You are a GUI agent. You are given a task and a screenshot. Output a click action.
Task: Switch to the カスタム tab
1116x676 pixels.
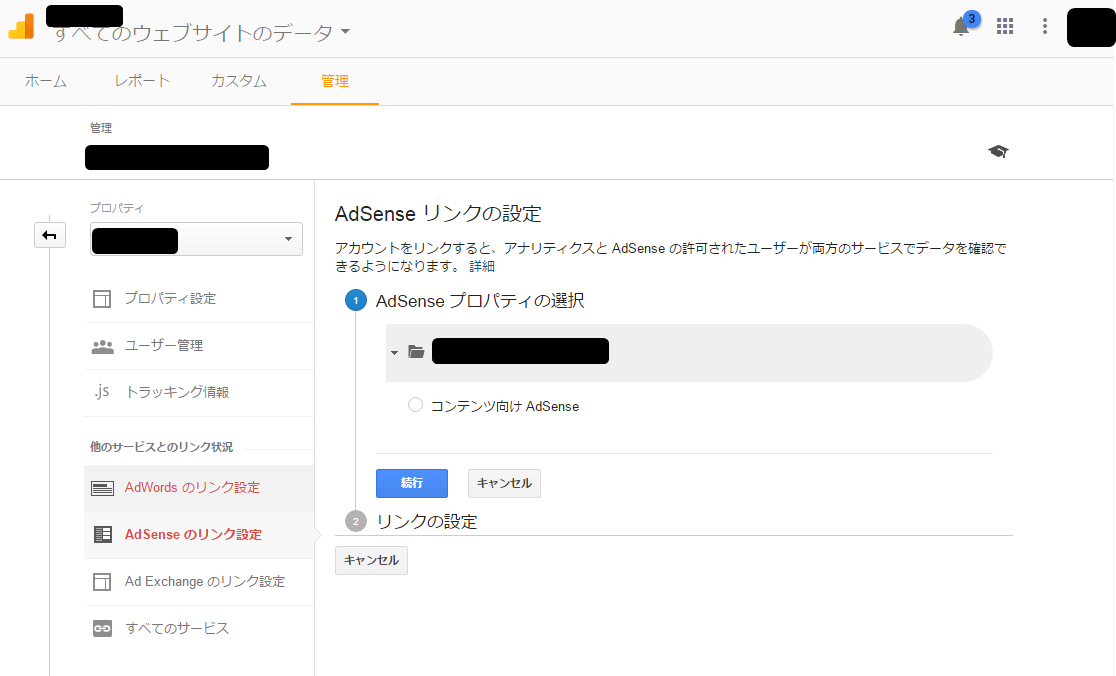tap(238, 81)
